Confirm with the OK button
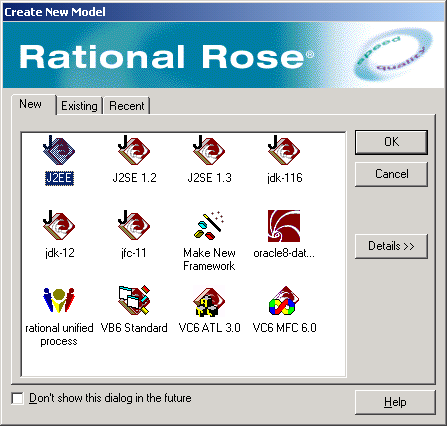Image resolution: width=447 pixels, height=426 pixels. [x=391, y=142]
